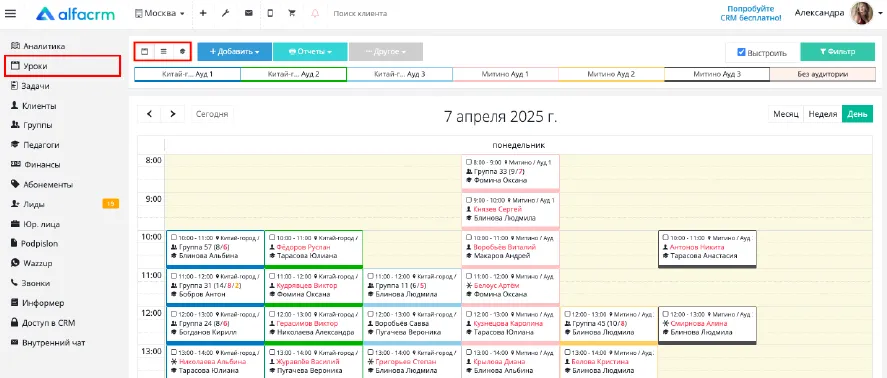
Task: Check the Князев Сергей lesson checkbox
Action: [468, 200]
